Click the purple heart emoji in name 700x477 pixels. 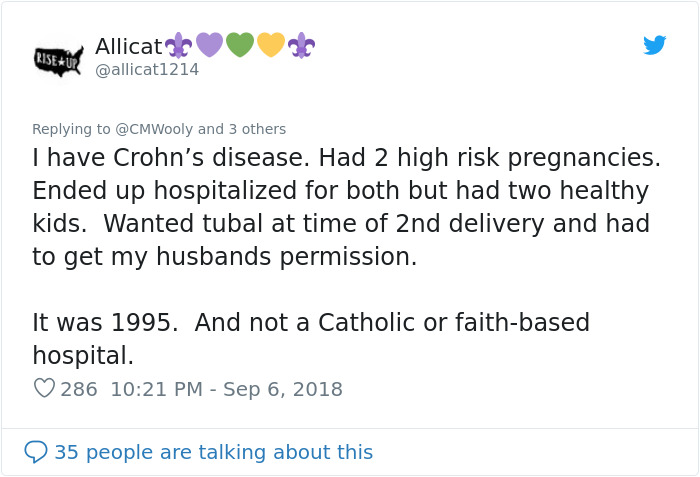tap(209, 45)
